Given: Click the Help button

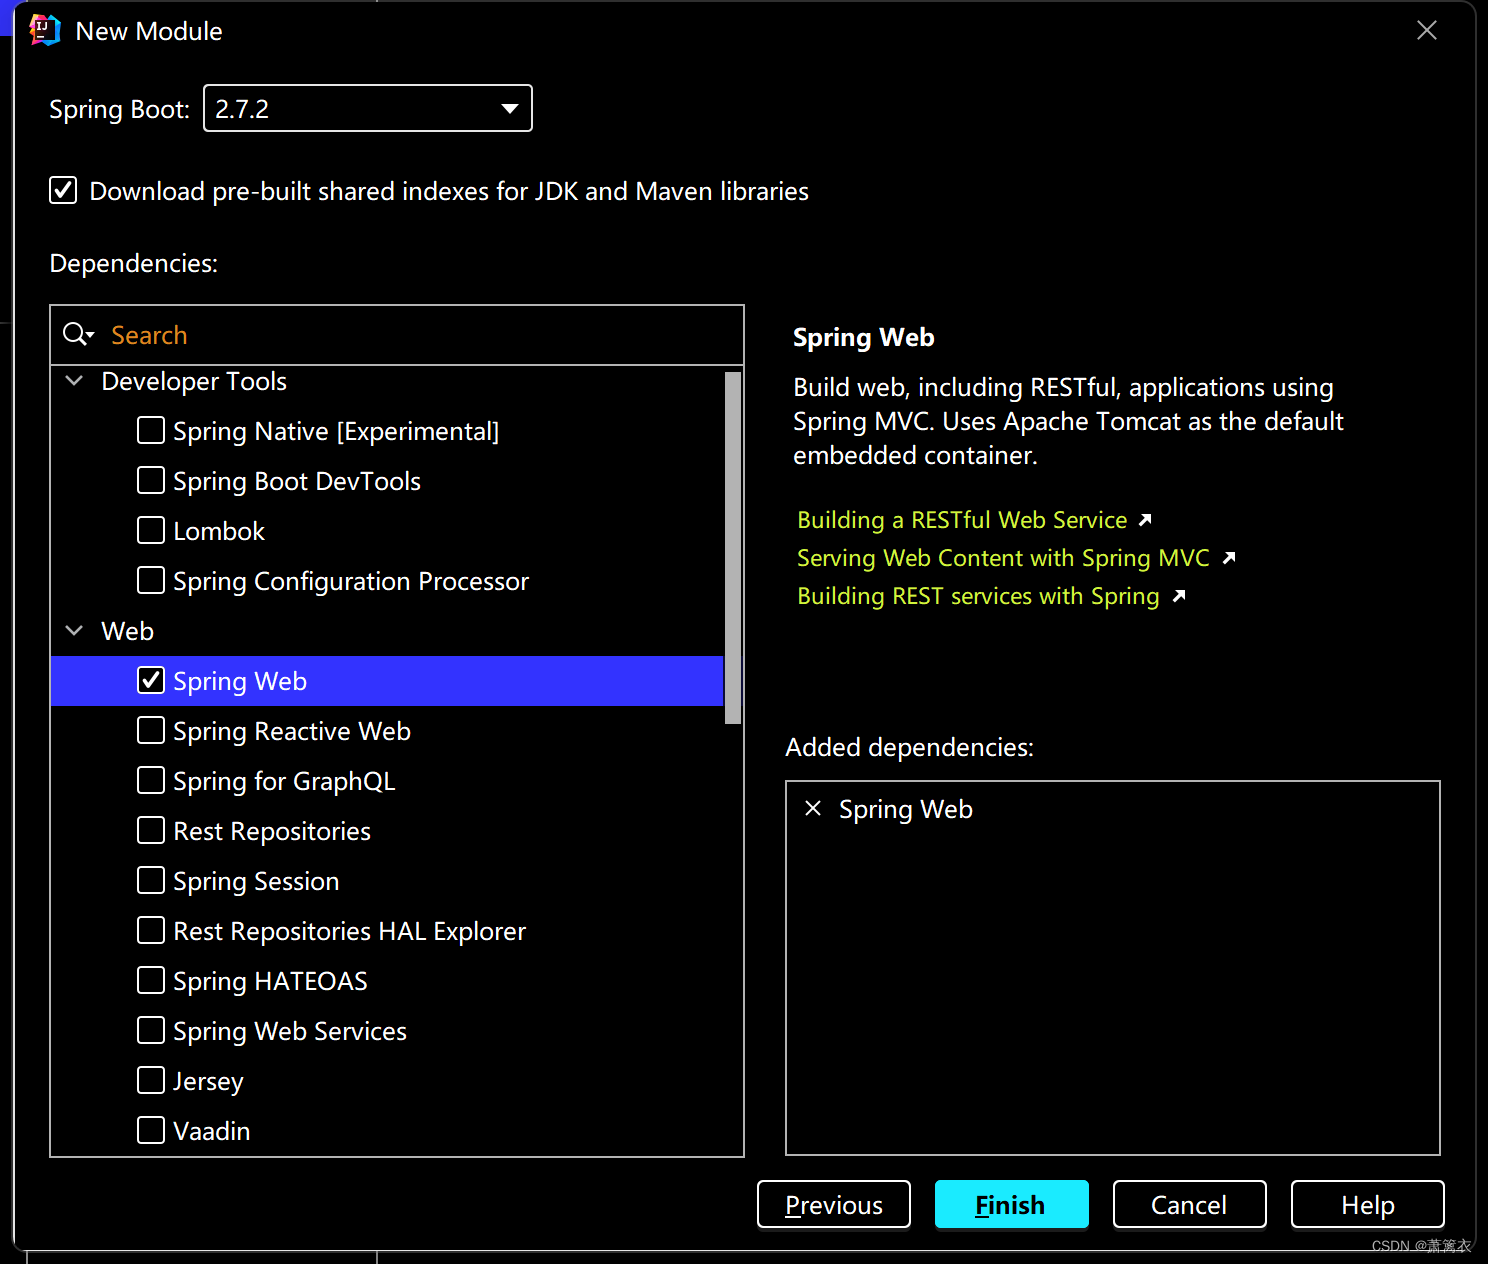Looking at the screenshot, I should (1368, 1204).
